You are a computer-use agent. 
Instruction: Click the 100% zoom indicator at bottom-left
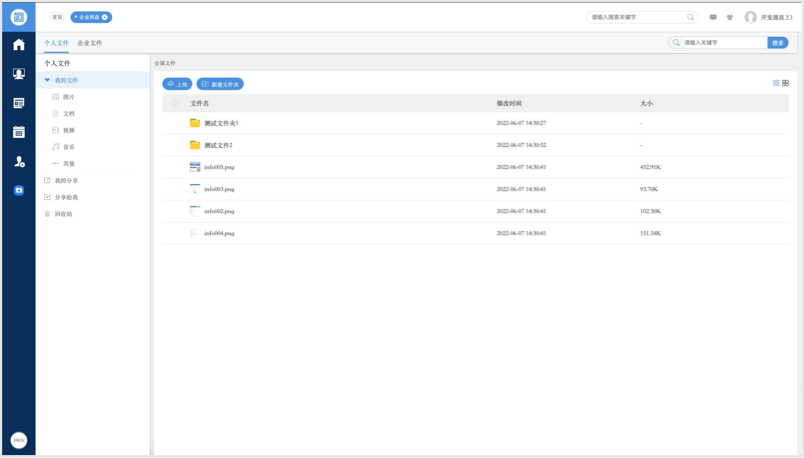pyautogui.click(x=18, y=440)
